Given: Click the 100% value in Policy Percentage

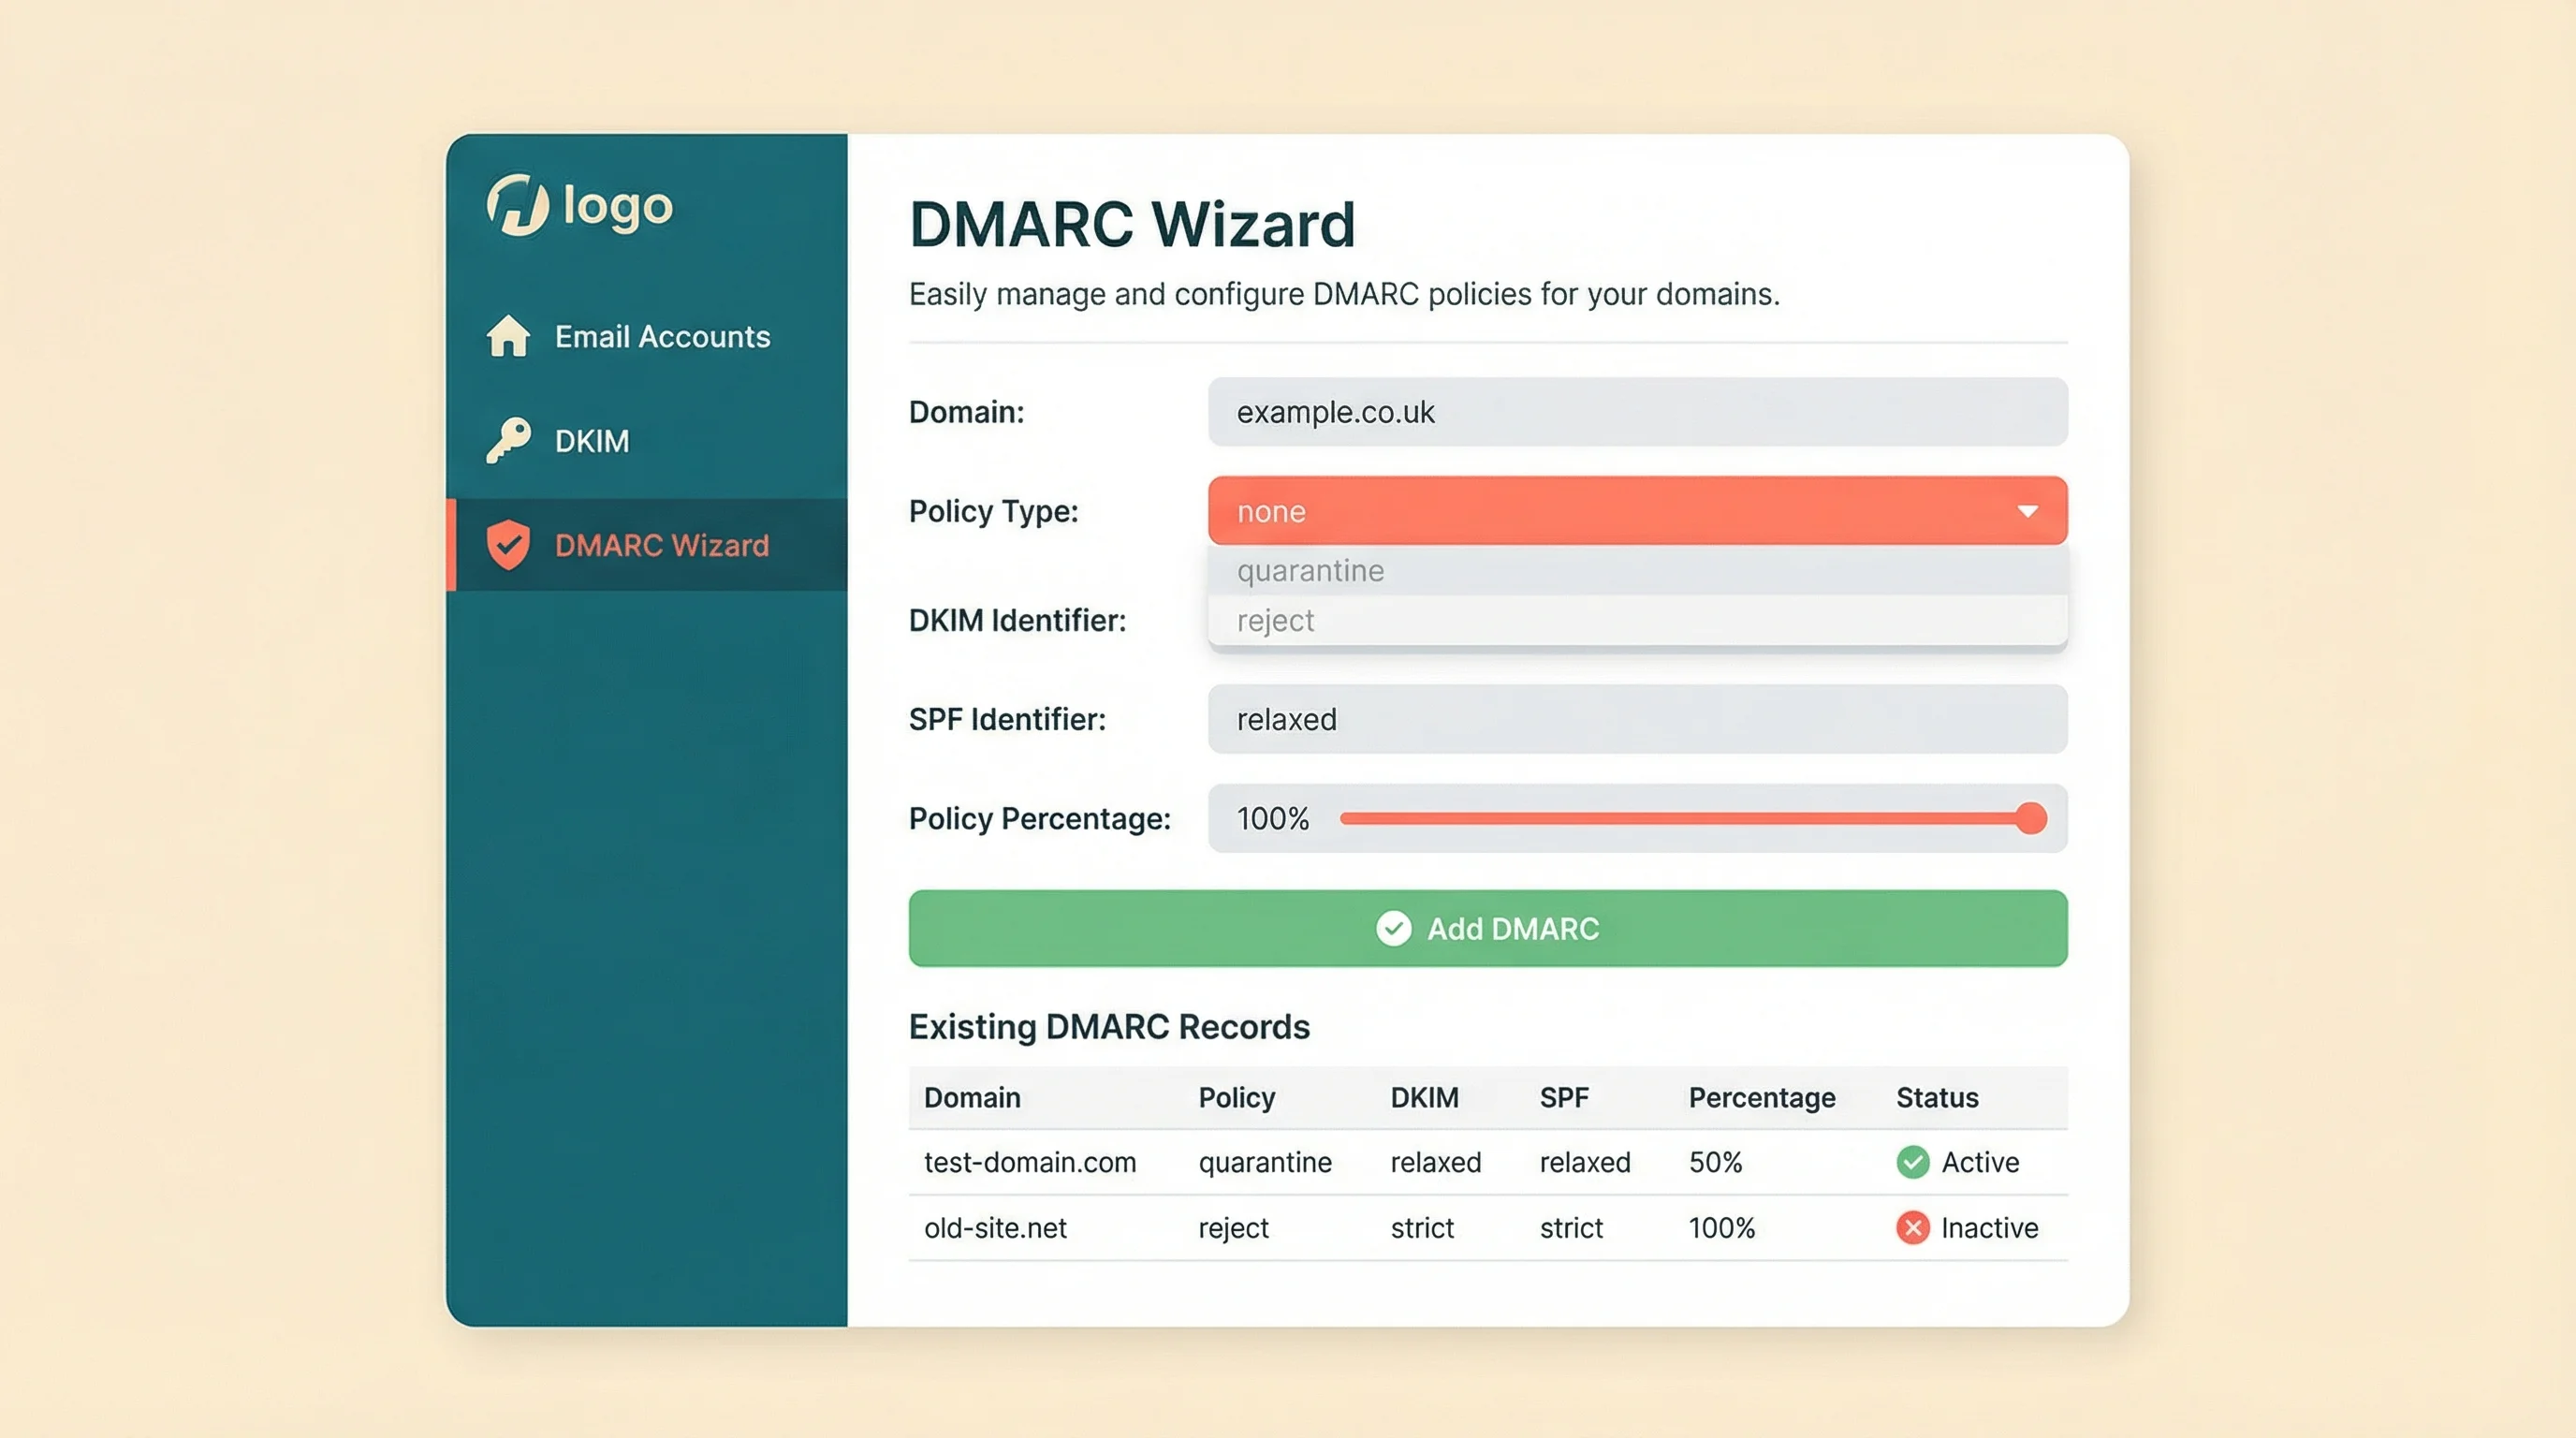Looking at the screenshot, I should [x=1272, y=818].
